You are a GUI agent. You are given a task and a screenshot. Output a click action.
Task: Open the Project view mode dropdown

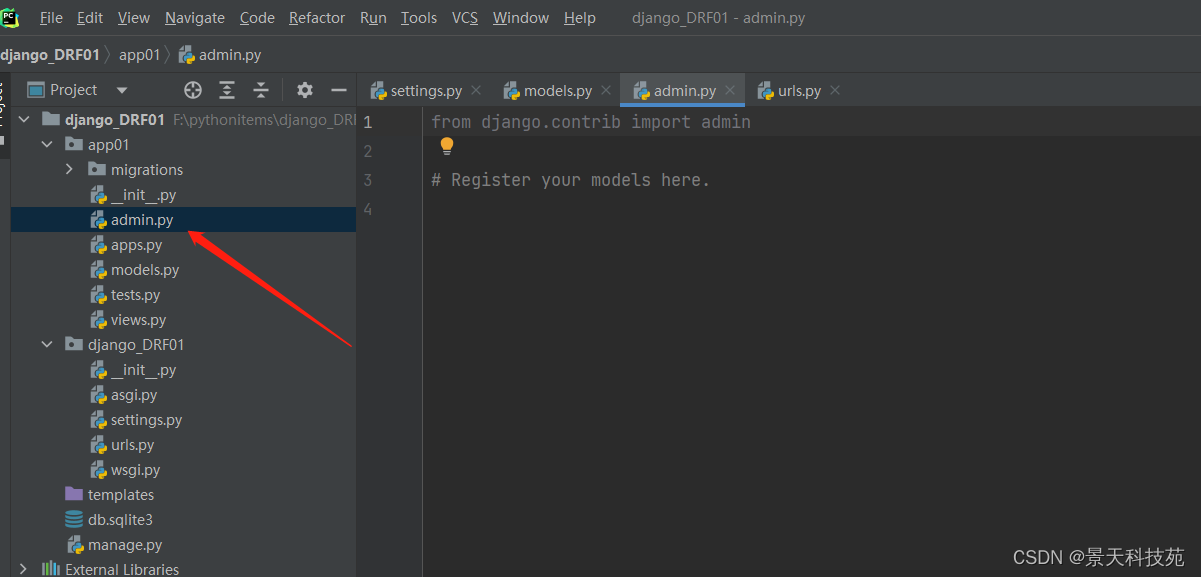[x=121, y=89]
